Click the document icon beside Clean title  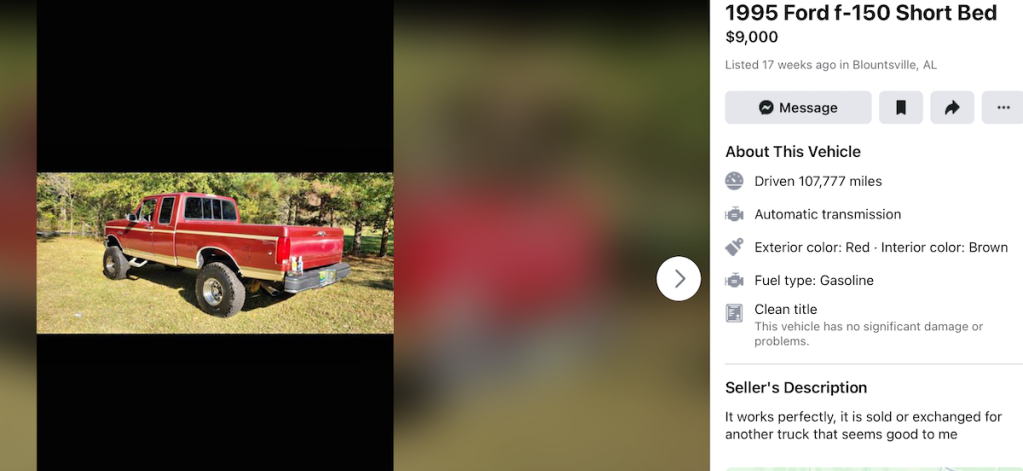[734, 313]
